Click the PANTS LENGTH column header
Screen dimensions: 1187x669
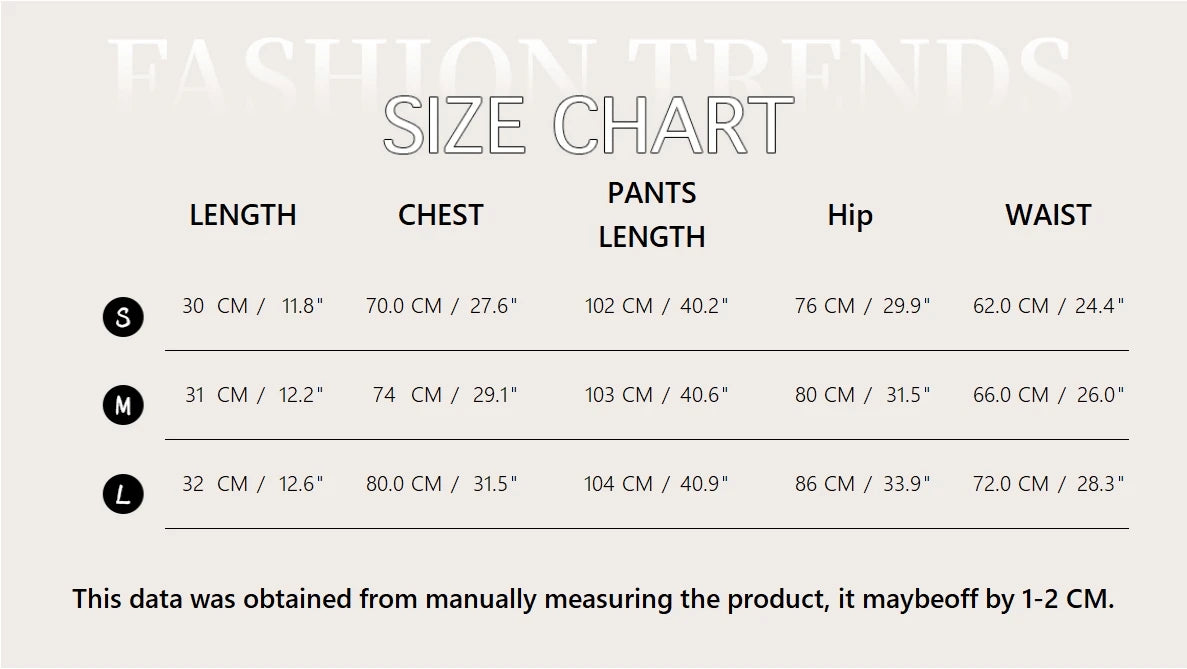652,215
